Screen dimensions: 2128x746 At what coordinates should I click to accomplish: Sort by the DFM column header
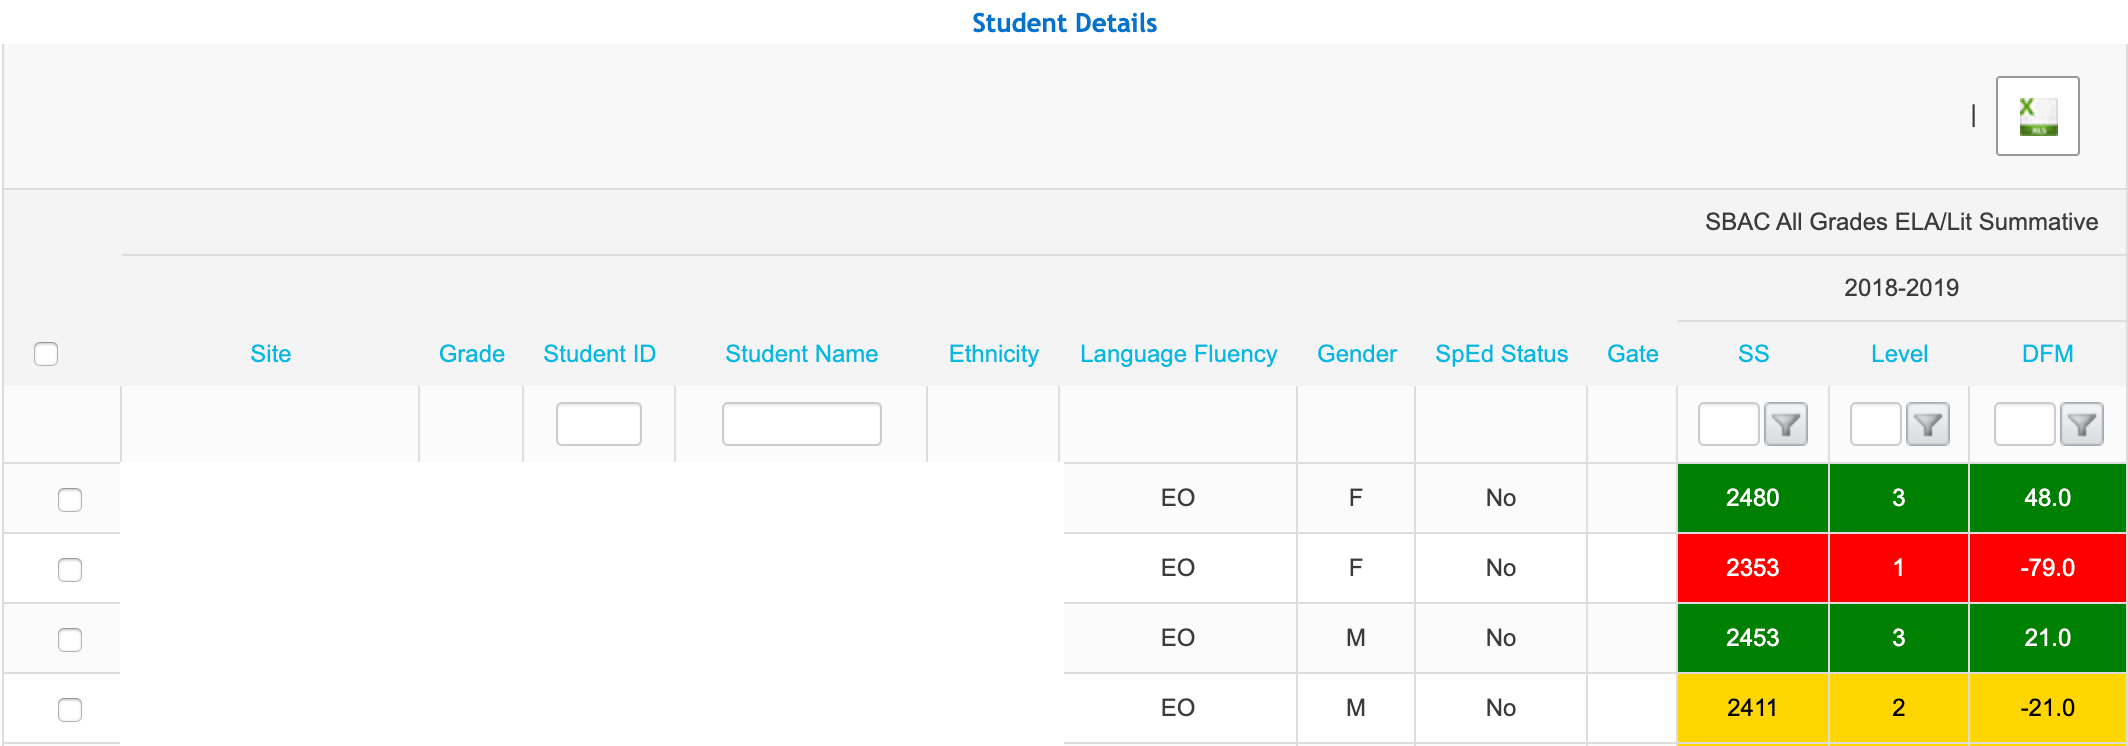tap(2047, 354)
